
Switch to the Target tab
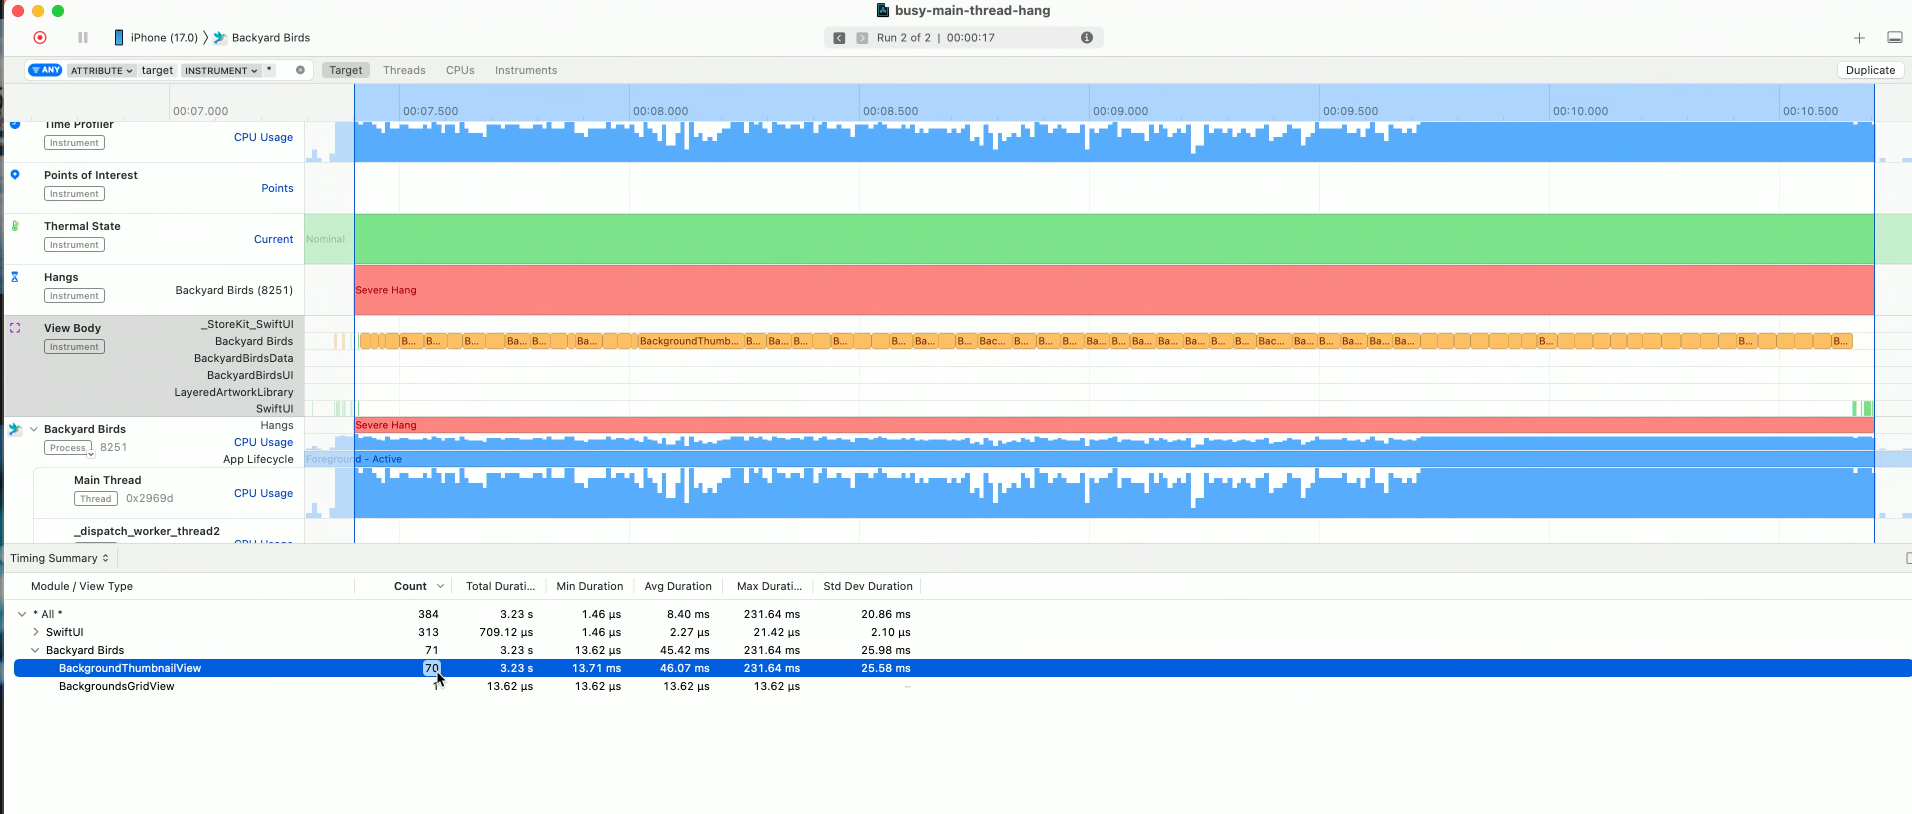[346, 70]
